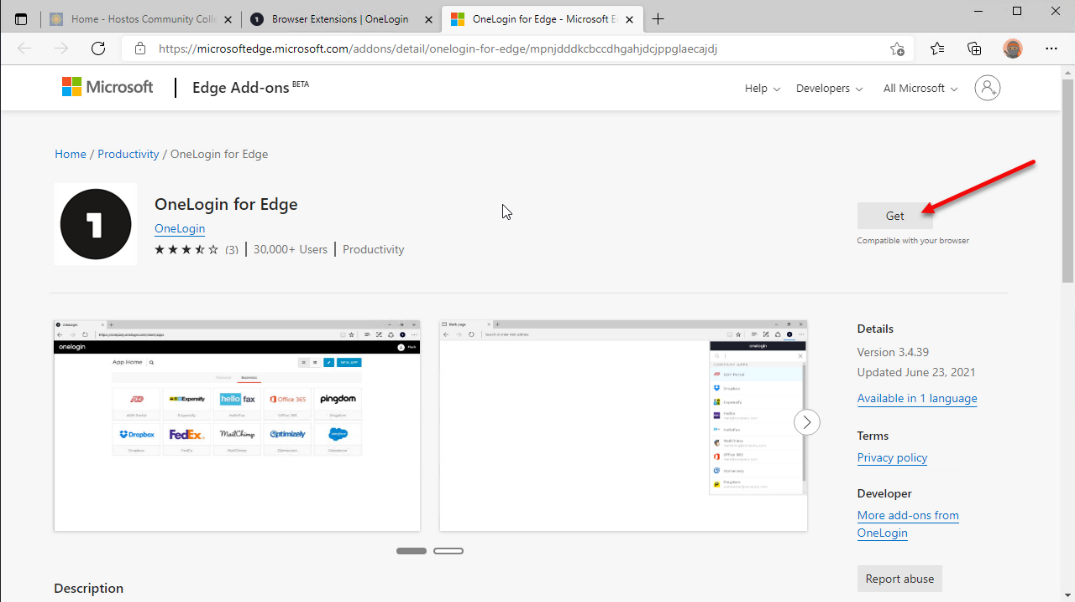The width and height of the screenshot is (1075, 602).
Task: Show next screenshot with carousel arrow
Action: (x=807, y=422)
